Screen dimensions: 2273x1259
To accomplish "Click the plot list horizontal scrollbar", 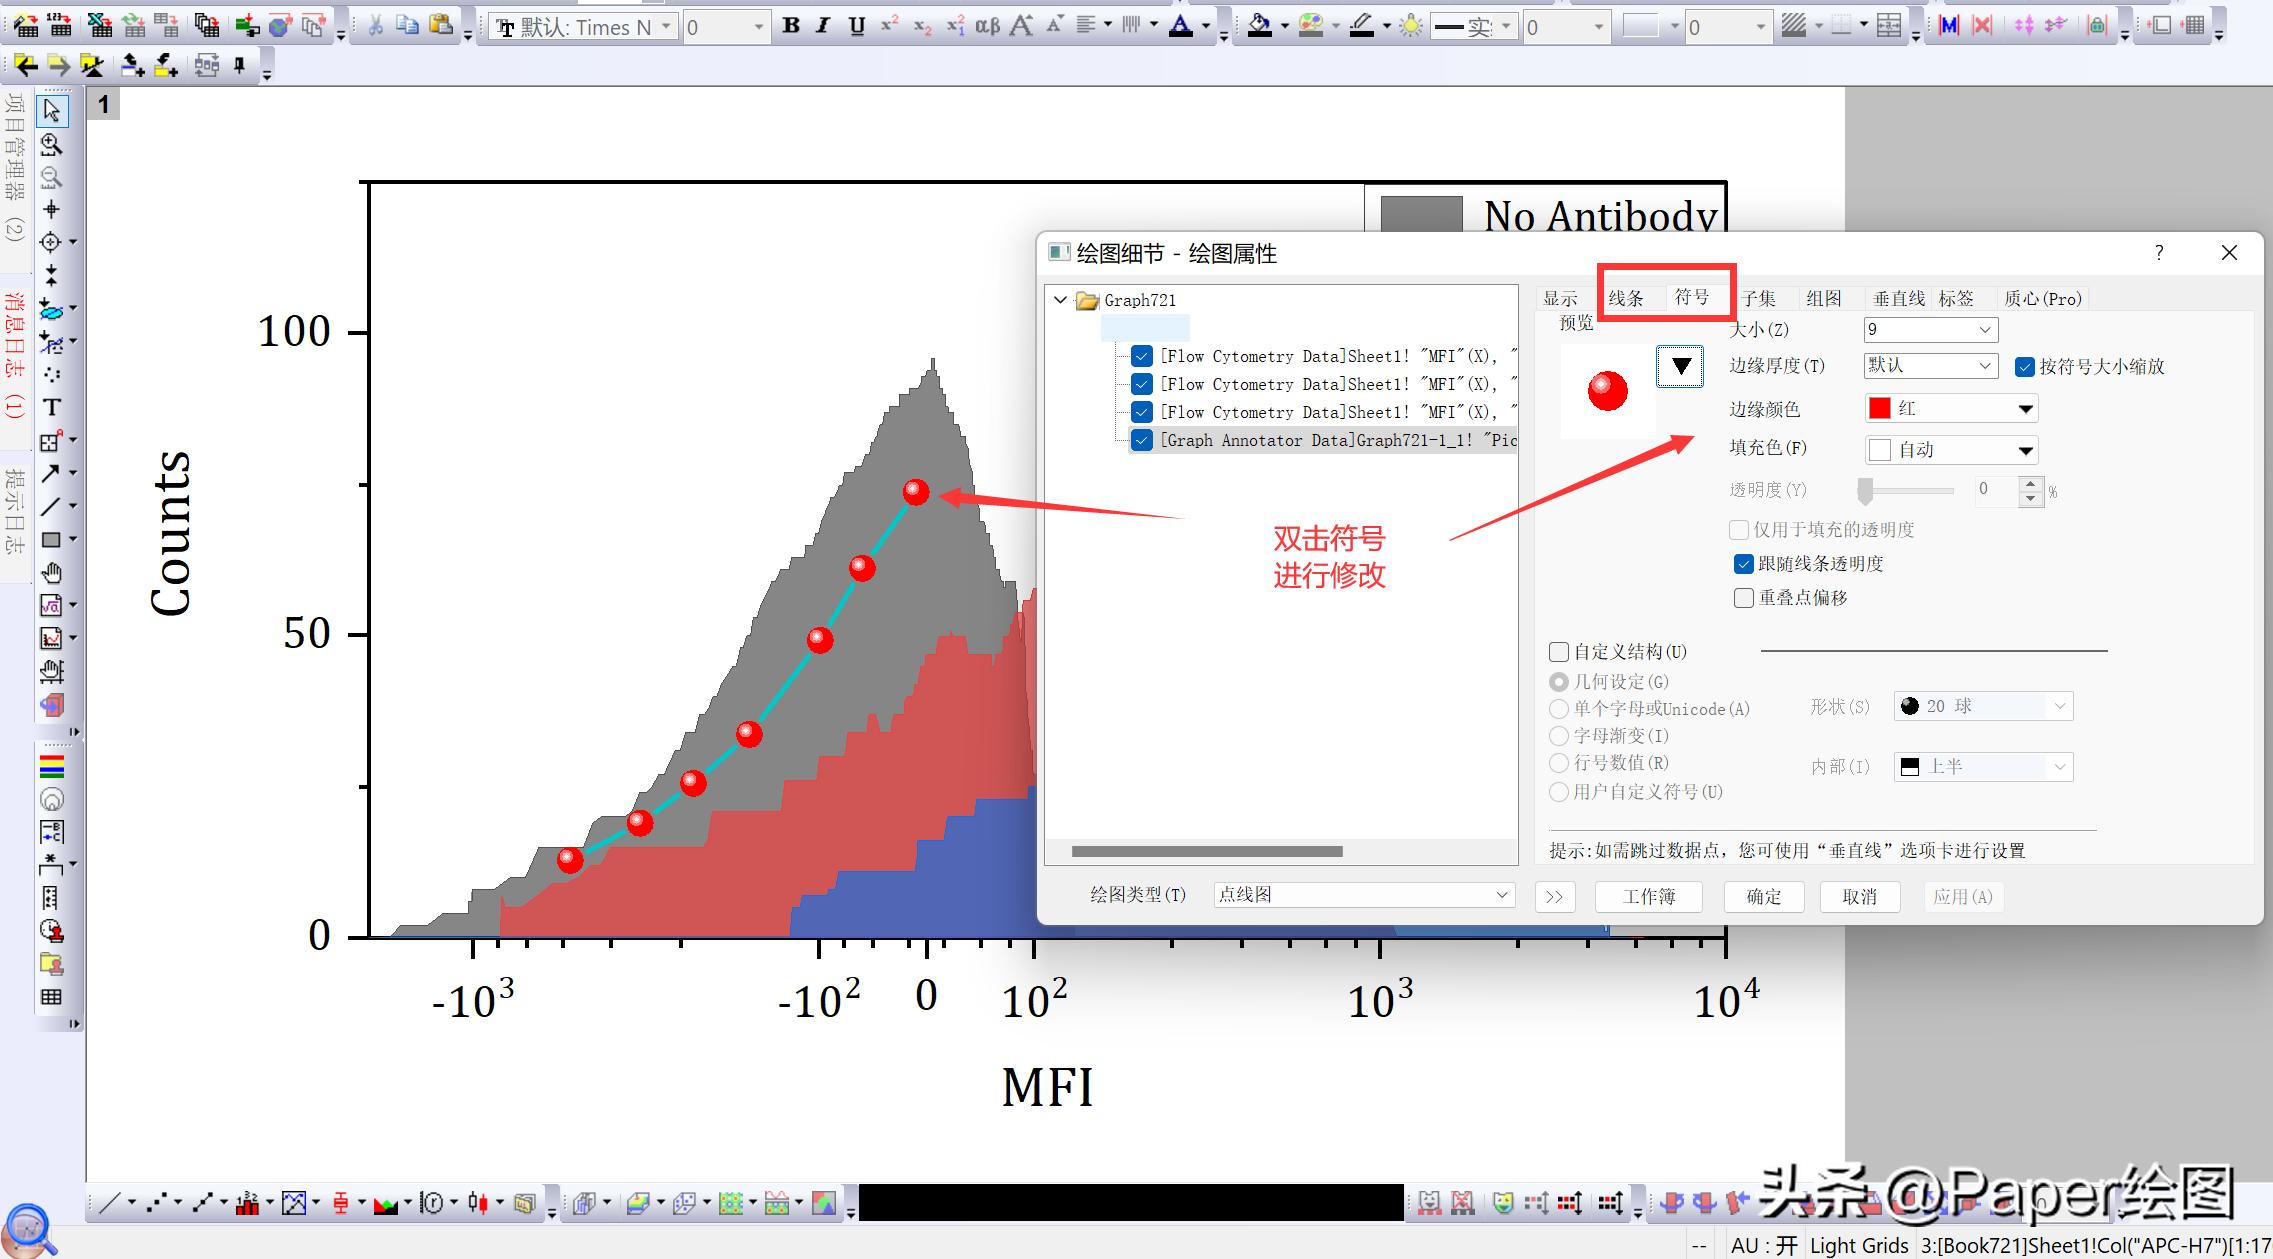I will [x=1207, y=852].
